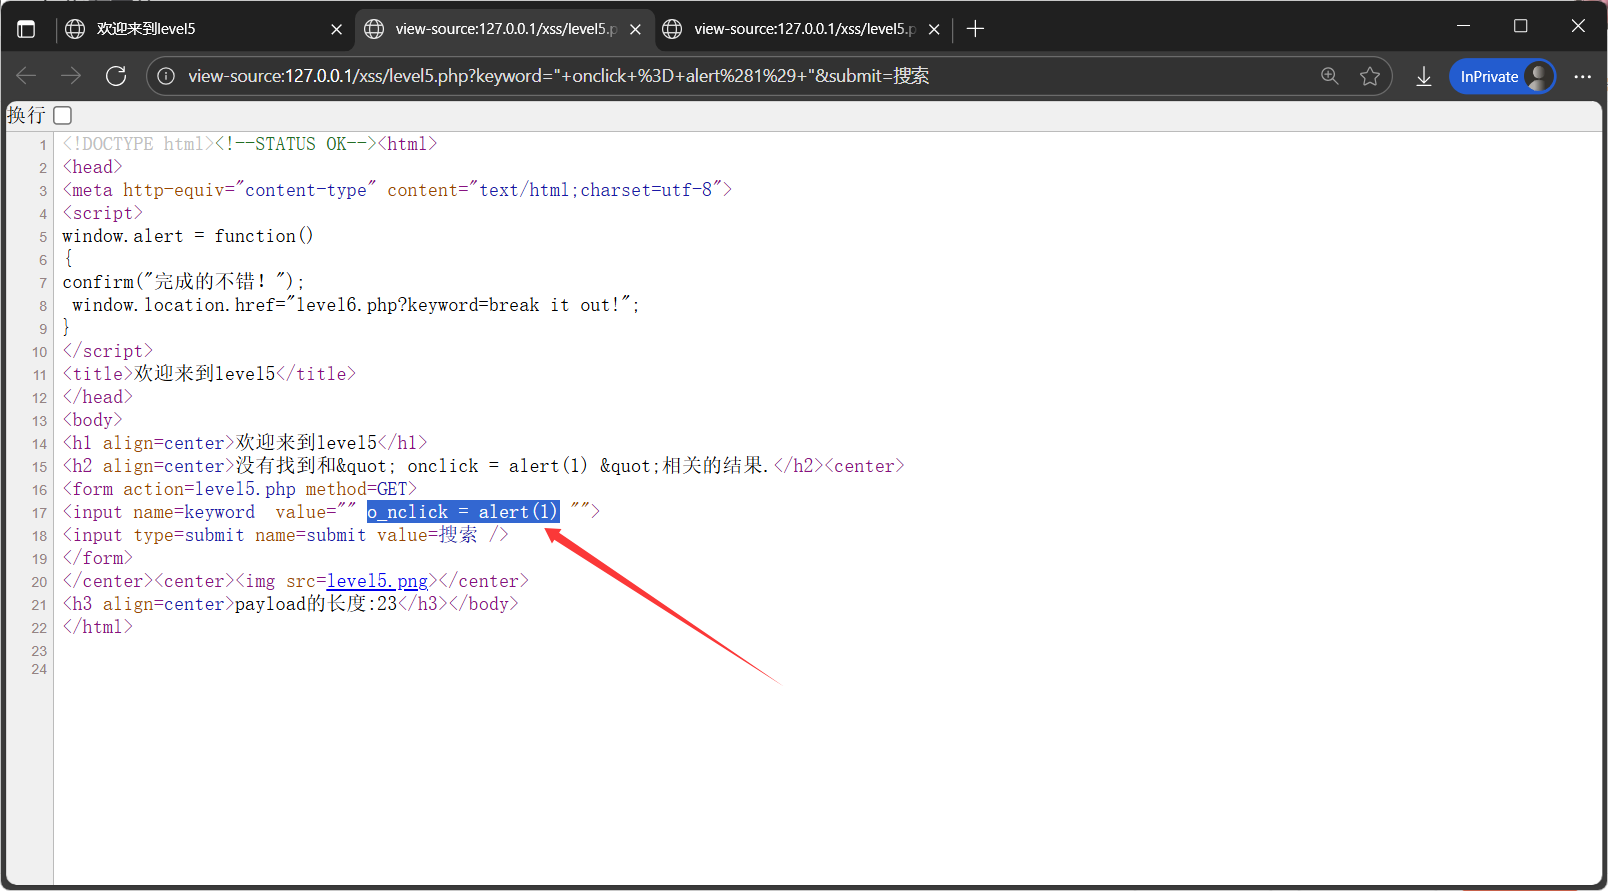View site information icon in address bar
Screen dimensions: 1608x891
coord(167,76)
